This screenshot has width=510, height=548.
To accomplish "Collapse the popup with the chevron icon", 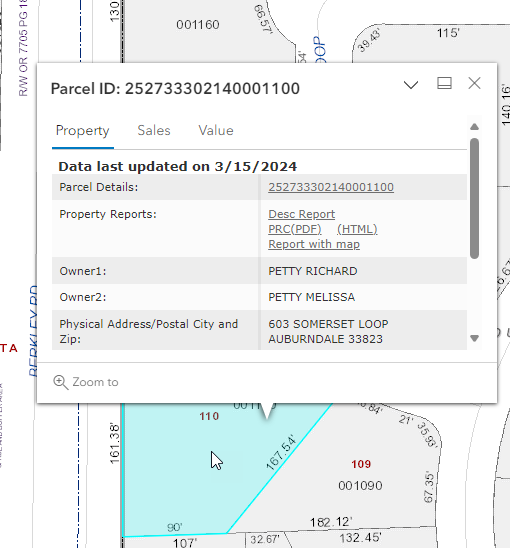I will 411,85.
